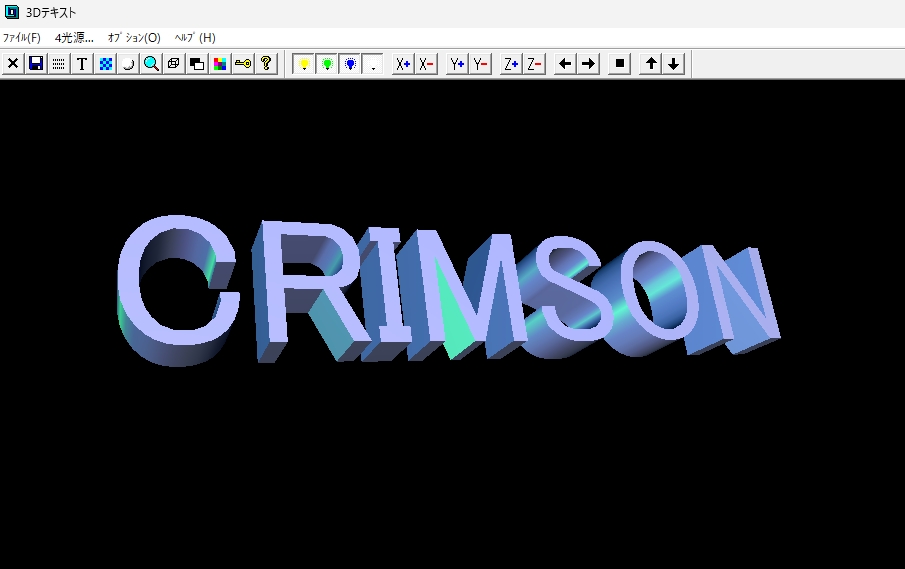Open the オプション(O) menu
The height and width of the screenshot is (569, 905).
[x=134, y=38]
